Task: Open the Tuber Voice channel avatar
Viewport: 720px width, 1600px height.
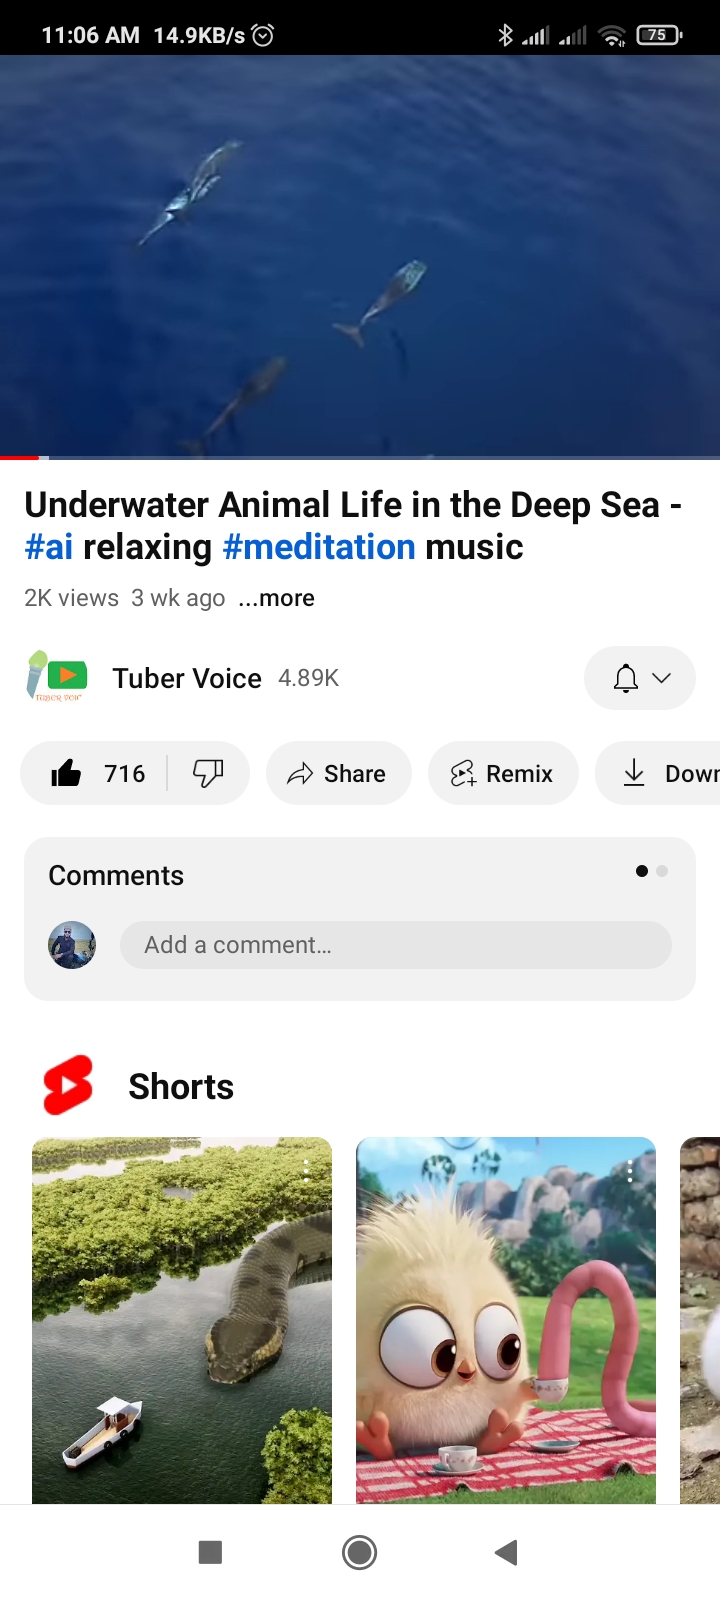Action: pyautogui.click(x=56, y=677)
